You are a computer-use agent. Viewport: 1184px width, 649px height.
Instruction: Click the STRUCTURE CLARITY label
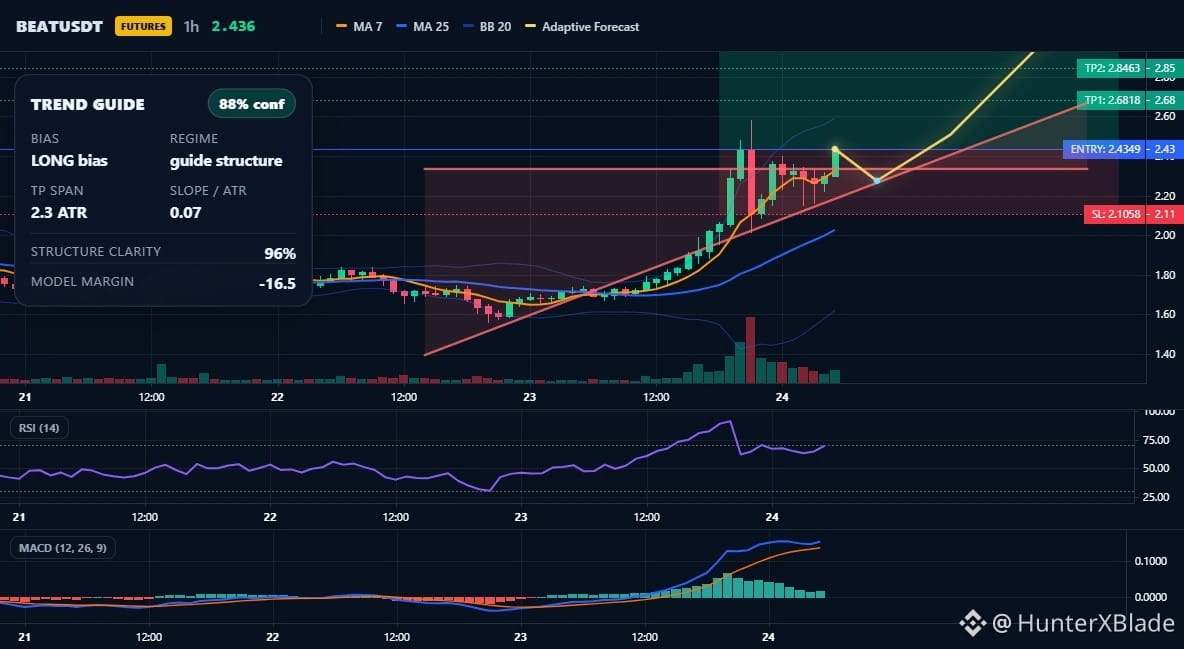[96, 252]
